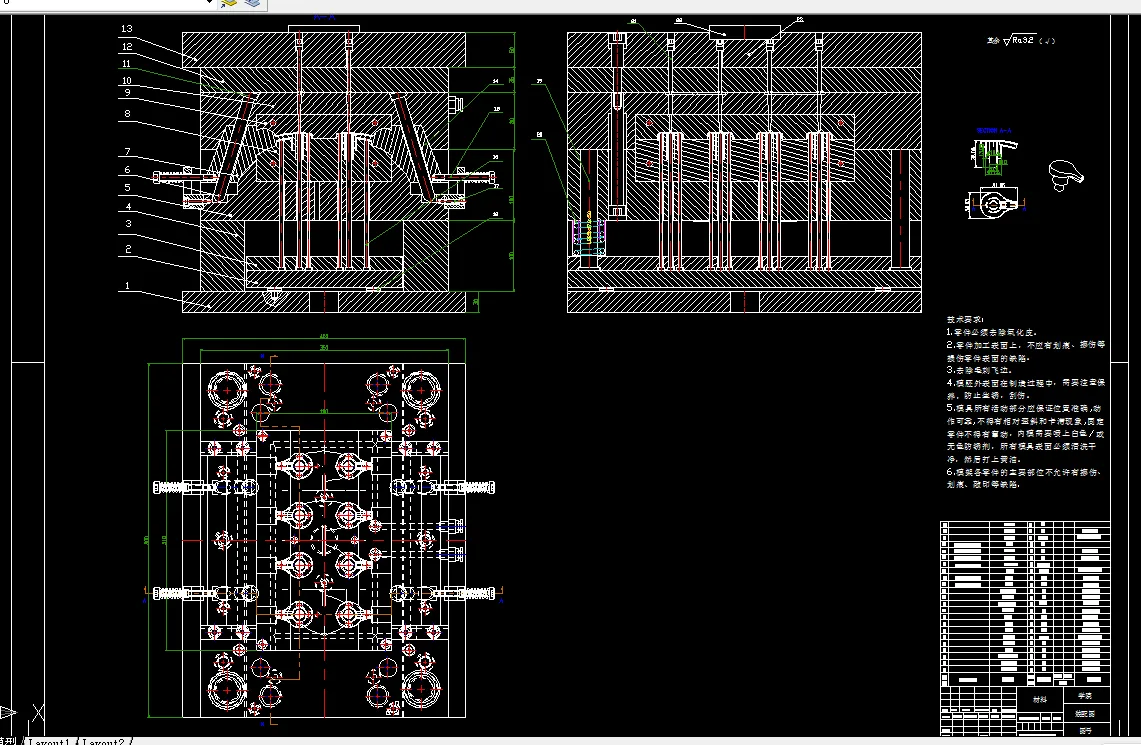Screen dimensions: 1141x745
Task: Click the yellow make-layer-current icon
Action: pos(228,3)
